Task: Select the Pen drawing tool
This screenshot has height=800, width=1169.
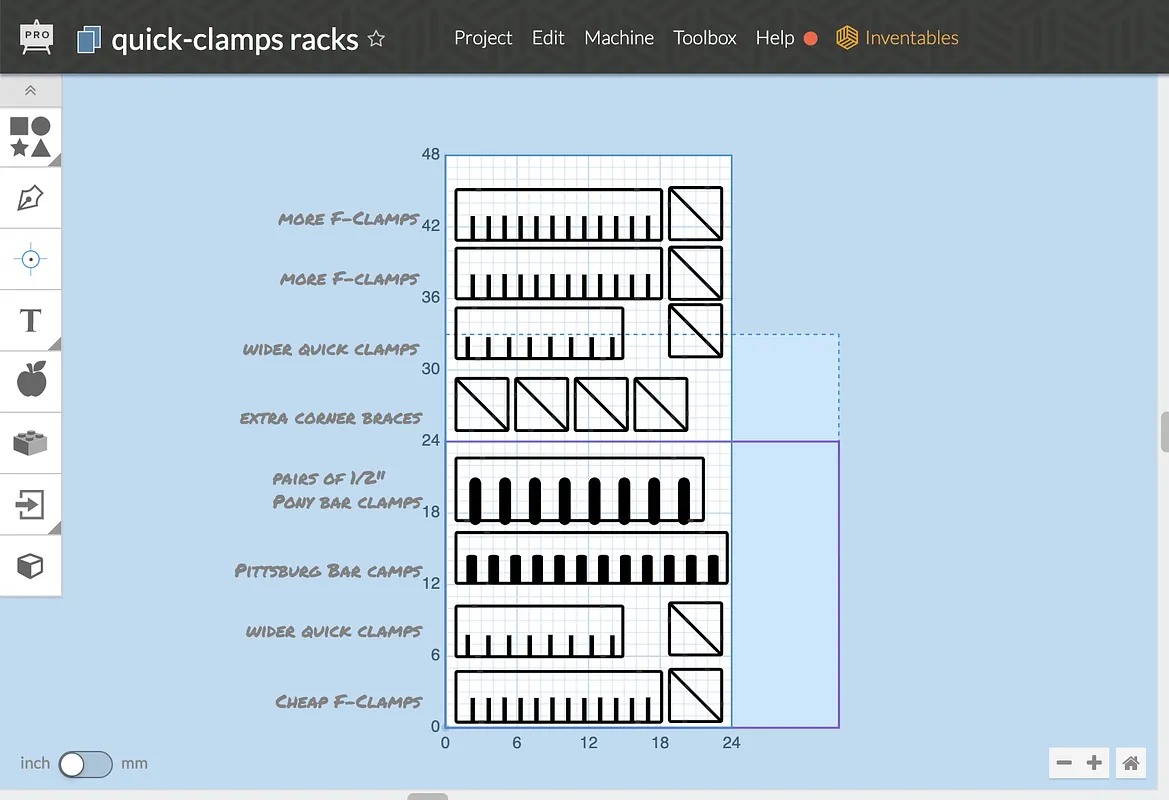Action: 31,198
